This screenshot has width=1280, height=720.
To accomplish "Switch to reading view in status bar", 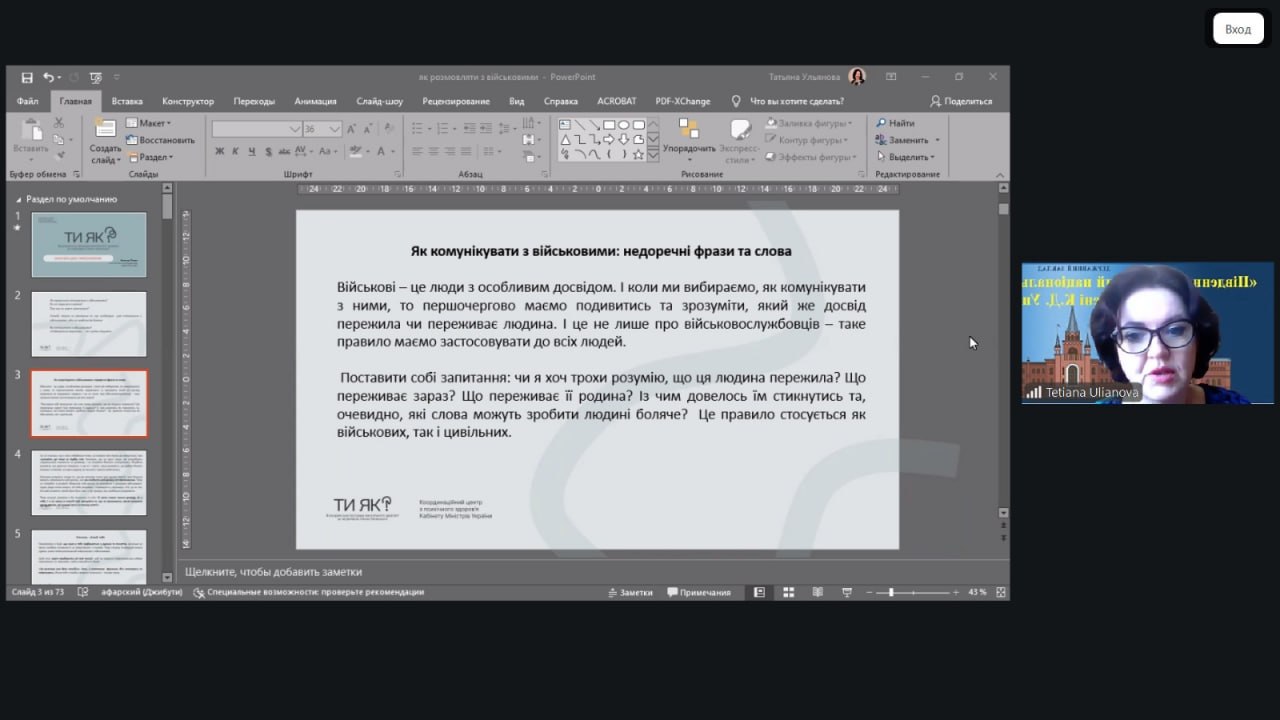I will (817, 592).
